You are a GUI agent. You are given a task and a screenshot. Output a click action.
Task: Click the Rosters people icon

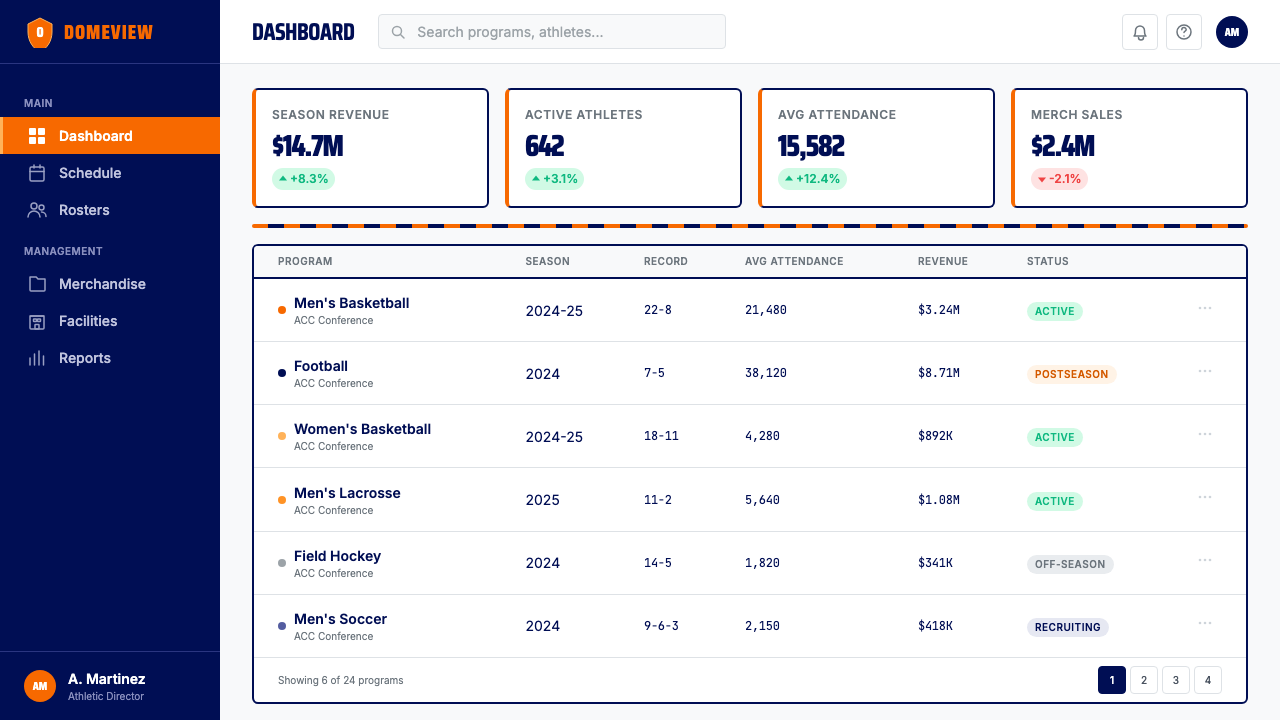[x=37, y=210]
